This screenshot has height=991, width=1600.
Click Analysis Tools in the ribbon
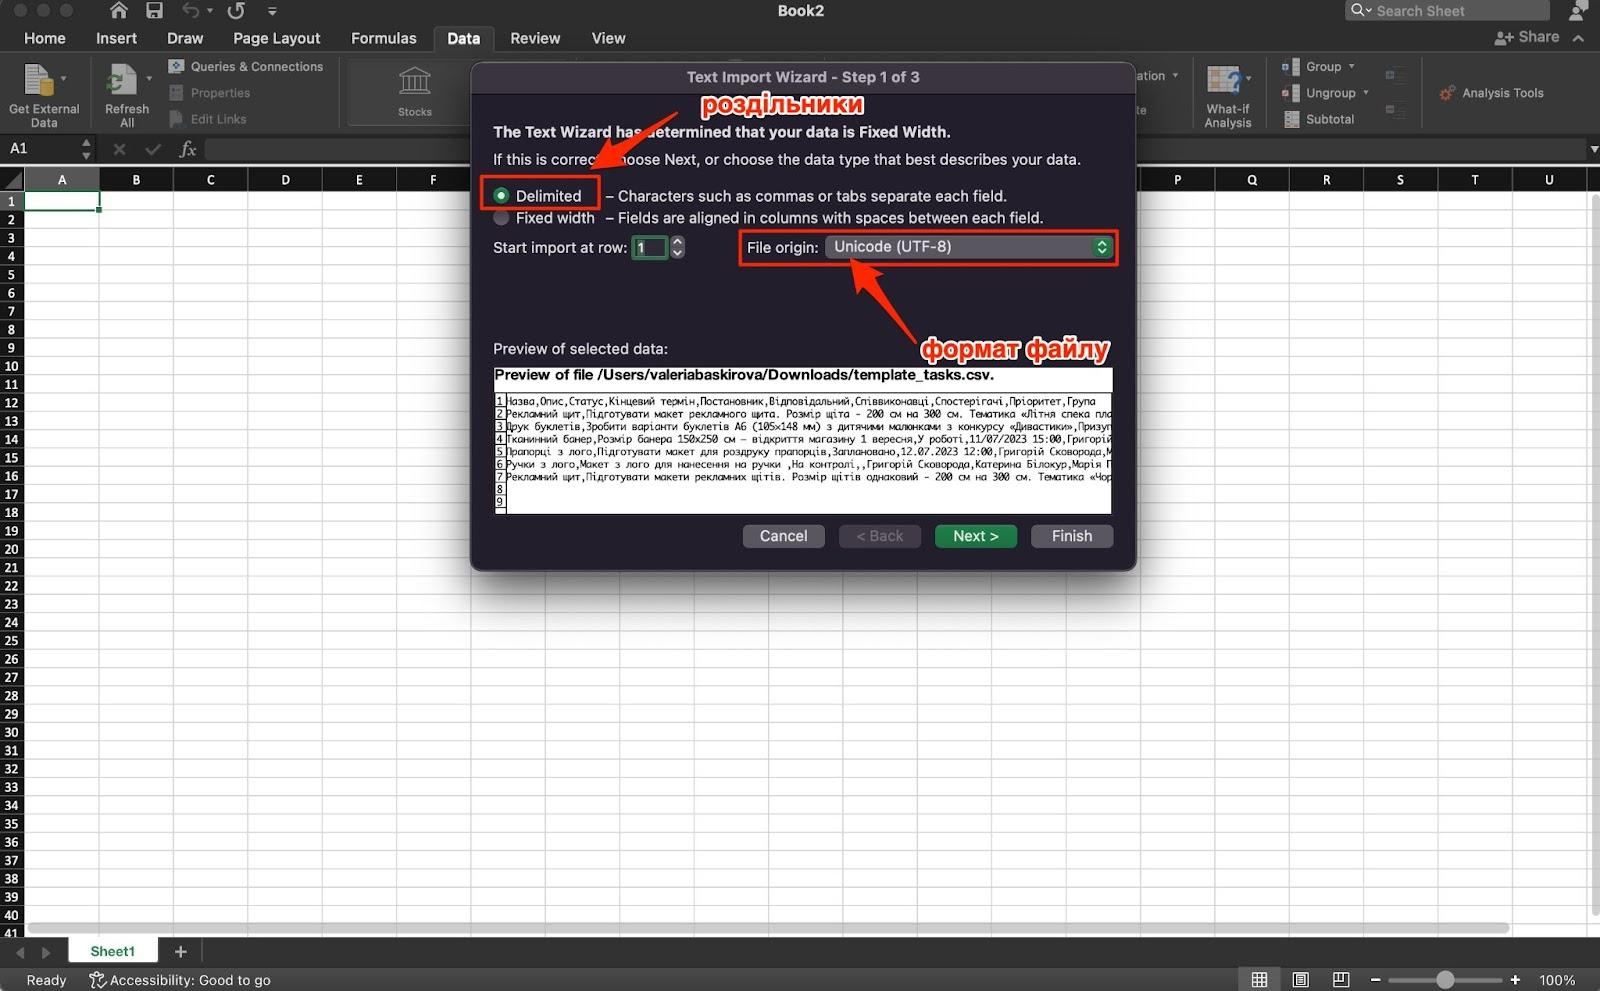pos(1492,93)
